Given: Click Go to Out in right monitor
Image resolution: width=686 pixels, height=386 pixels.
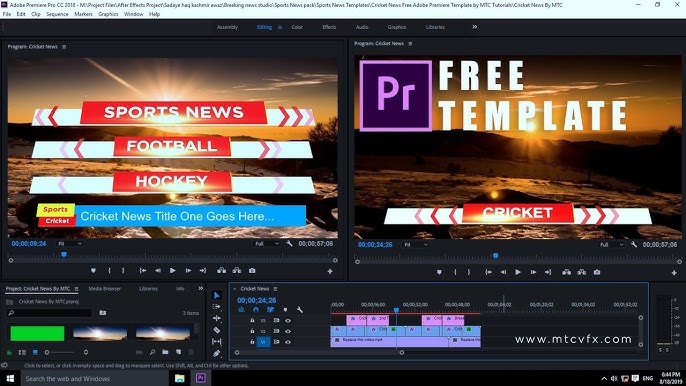Looking at the screenshot, I should click(548, 272).
